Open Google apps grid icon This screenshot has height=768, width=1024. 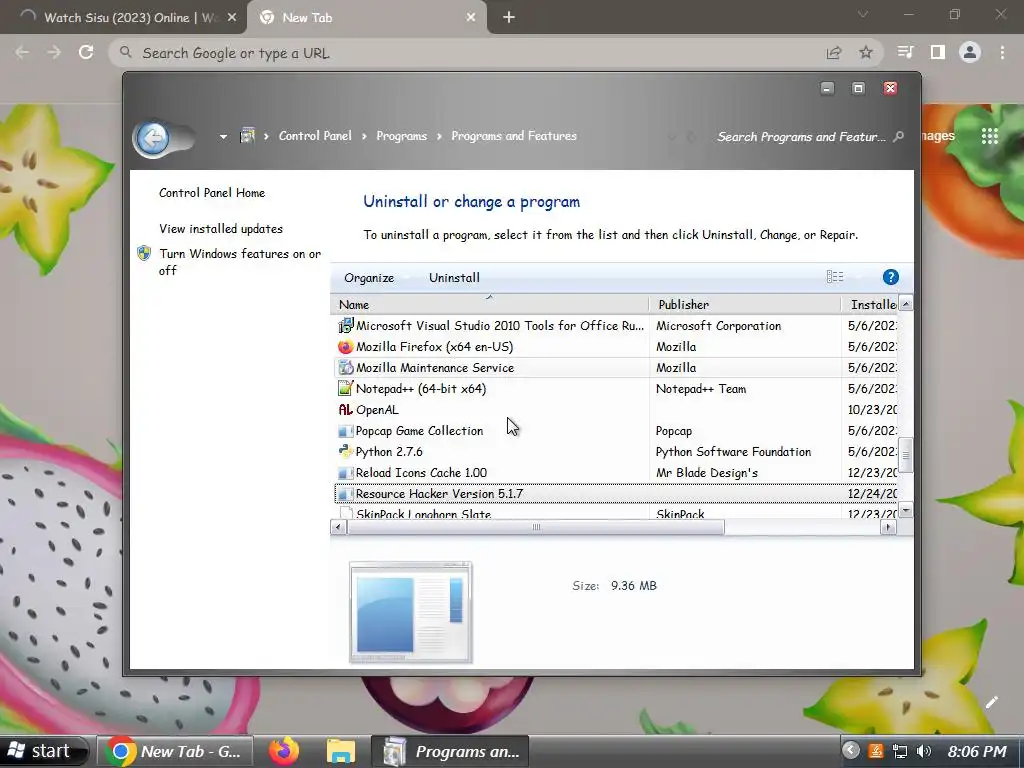(989, 136)
